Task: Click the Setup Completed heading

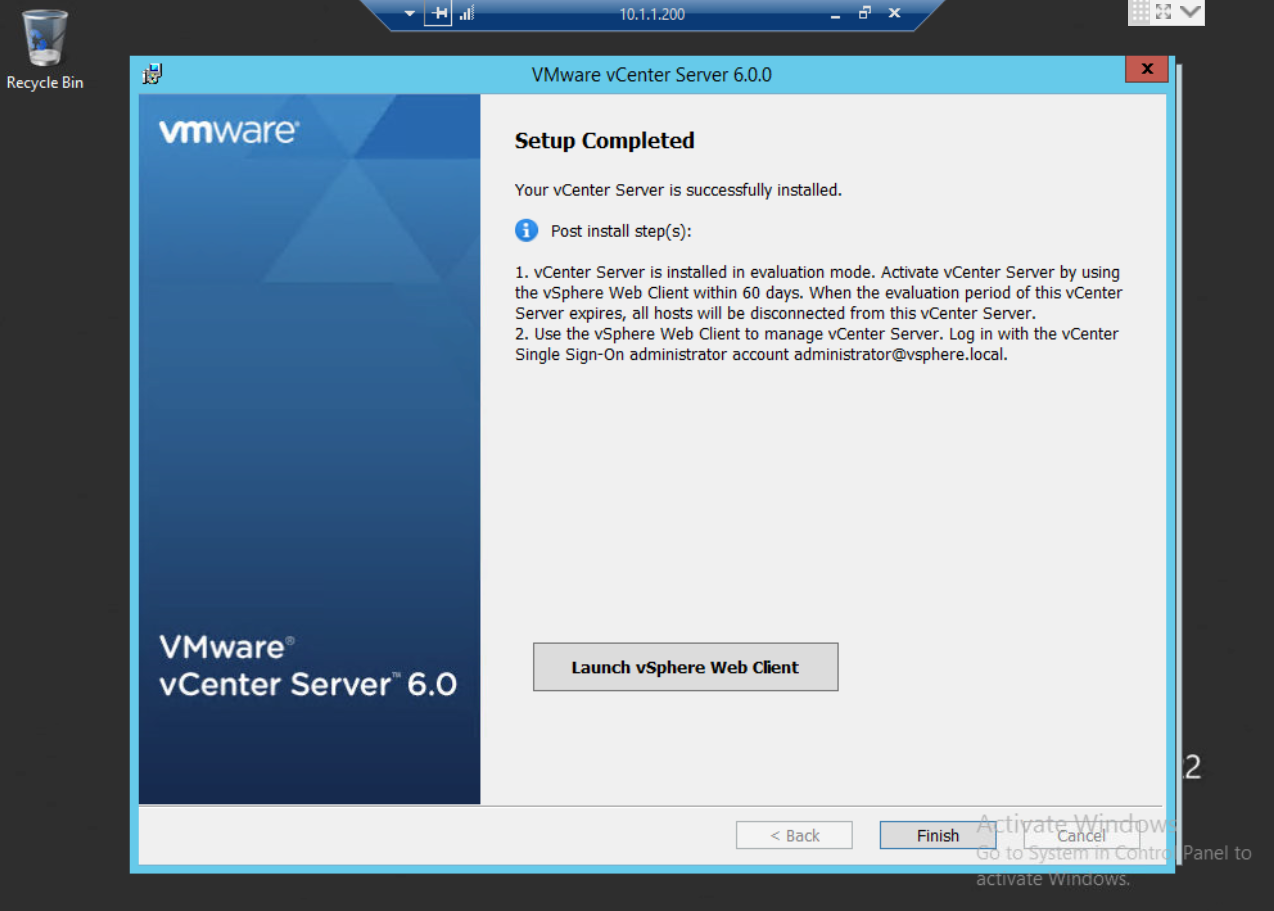Action: click(604, 141)
